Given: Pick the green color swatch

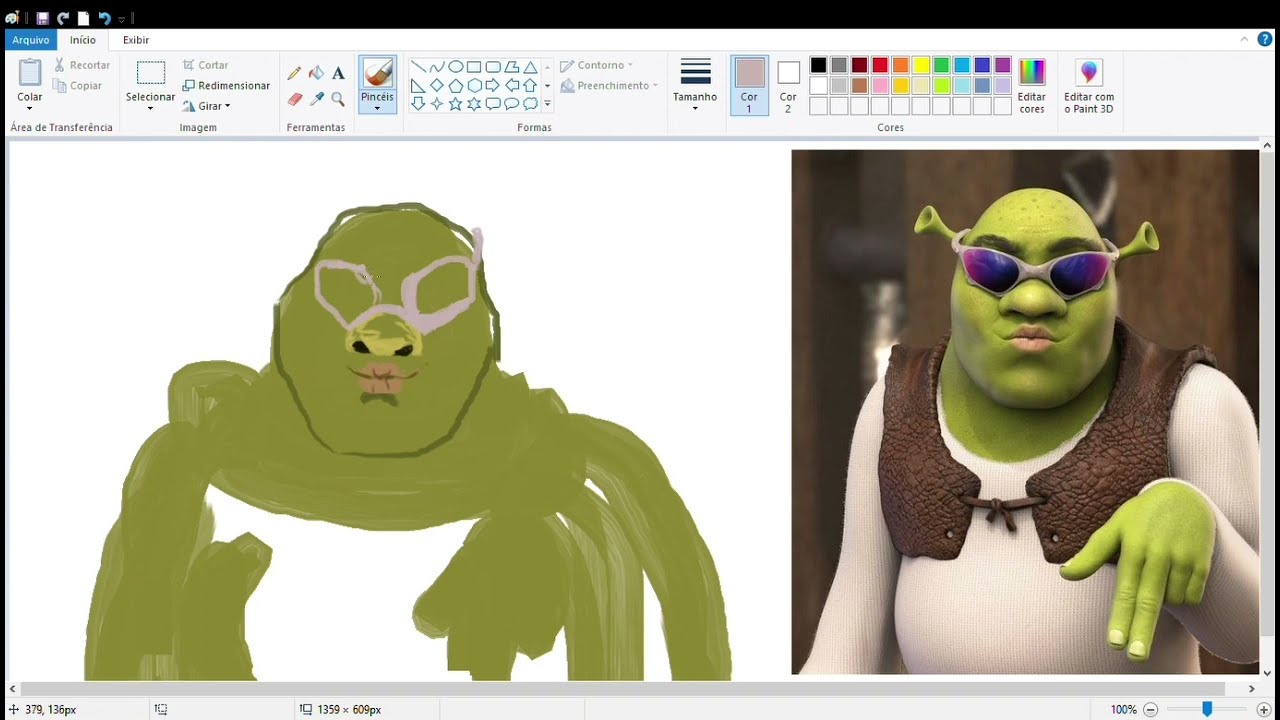Looking at the screenshot, I should coord(941,65).
